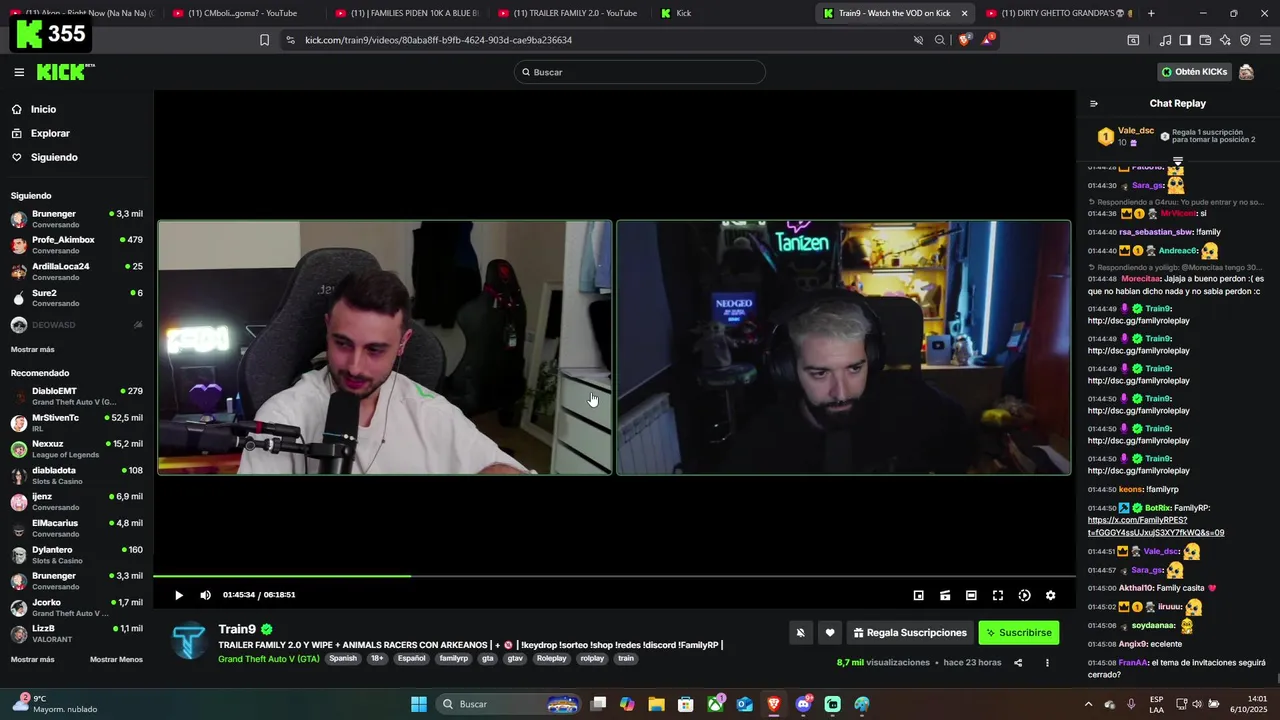Open the browser tab search icon
1280x720 pixels.
[1133, 40]
